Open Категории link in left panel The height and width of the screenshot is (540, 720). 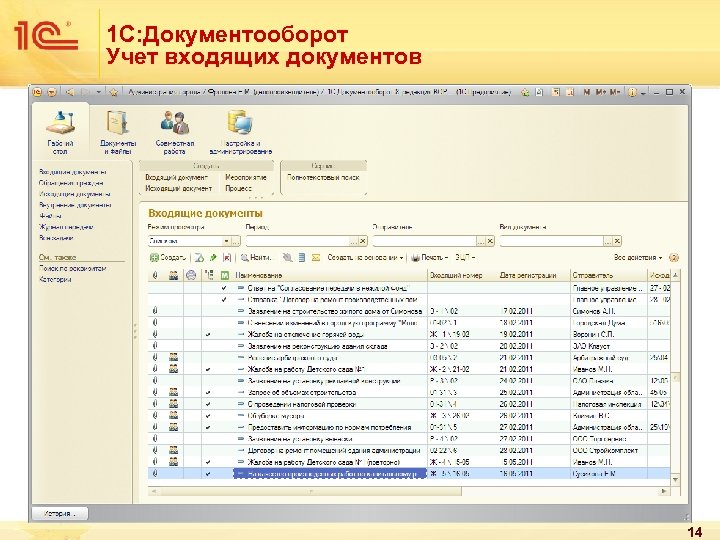(55, 279)
